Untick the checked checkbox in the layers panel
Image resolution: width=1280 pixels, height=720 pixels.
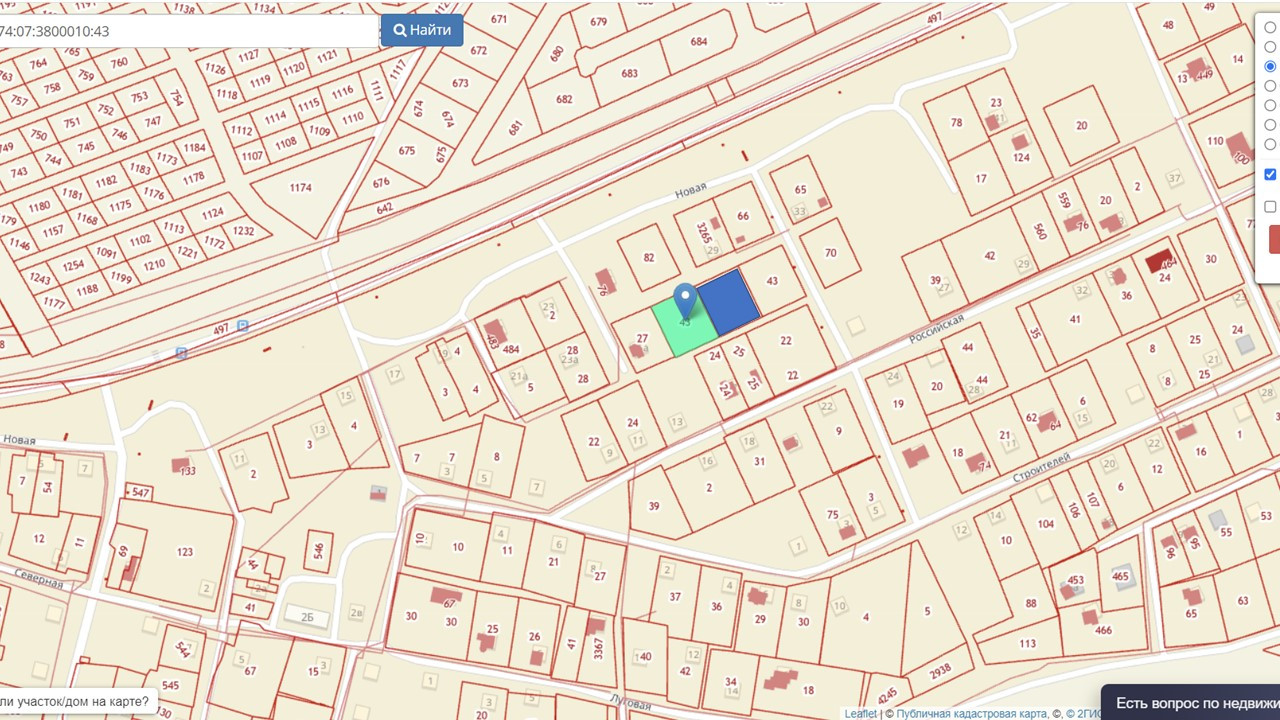(1270, 174)
